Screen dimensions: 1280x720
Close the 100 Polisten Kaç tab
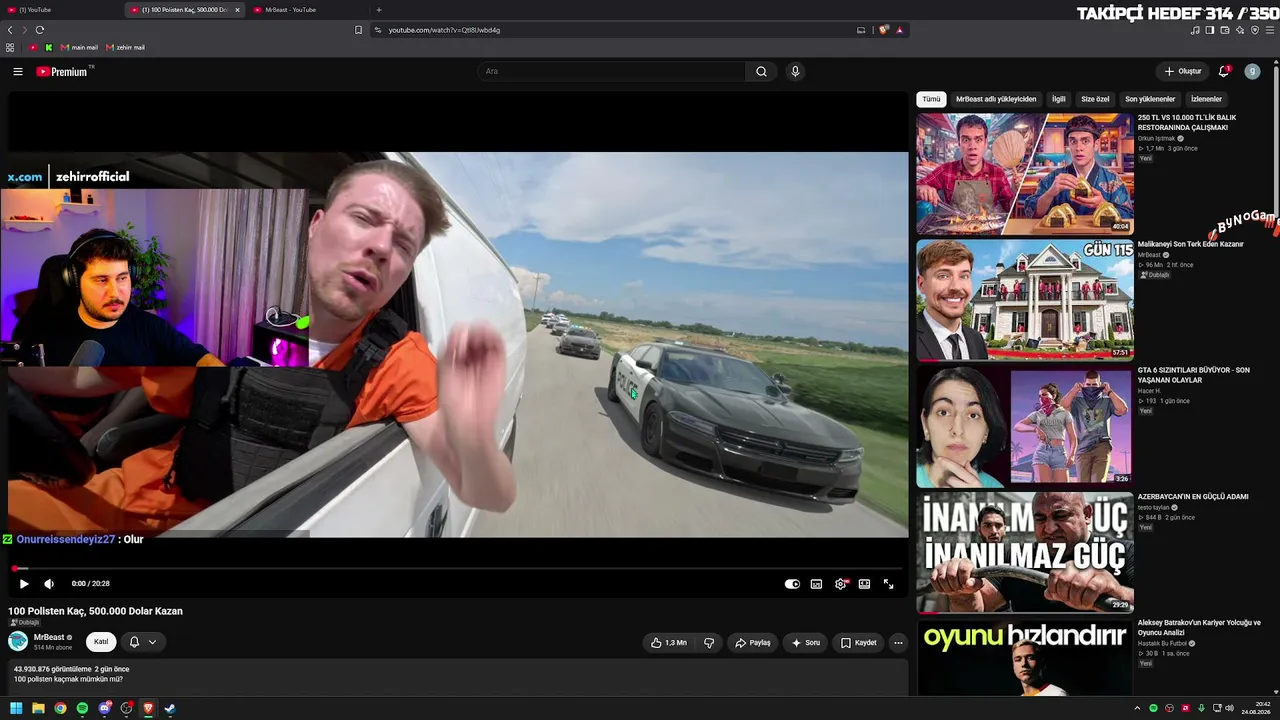click(237, 10)
